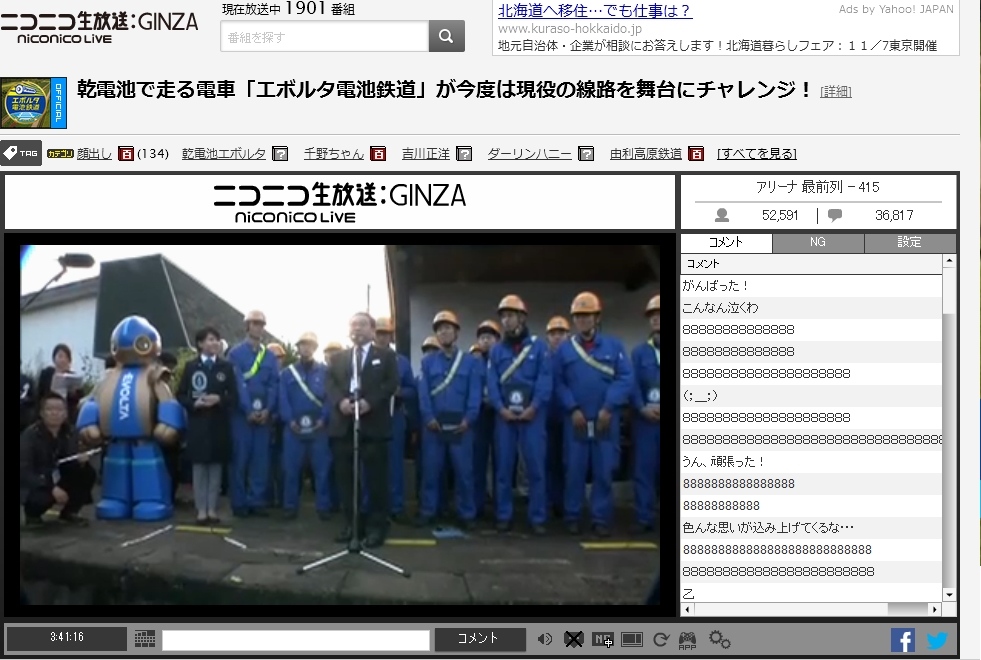
Task: Click the アリーナ 最前列 - 415 seat label
Action: pyautogui.click(x=818, y=187)
